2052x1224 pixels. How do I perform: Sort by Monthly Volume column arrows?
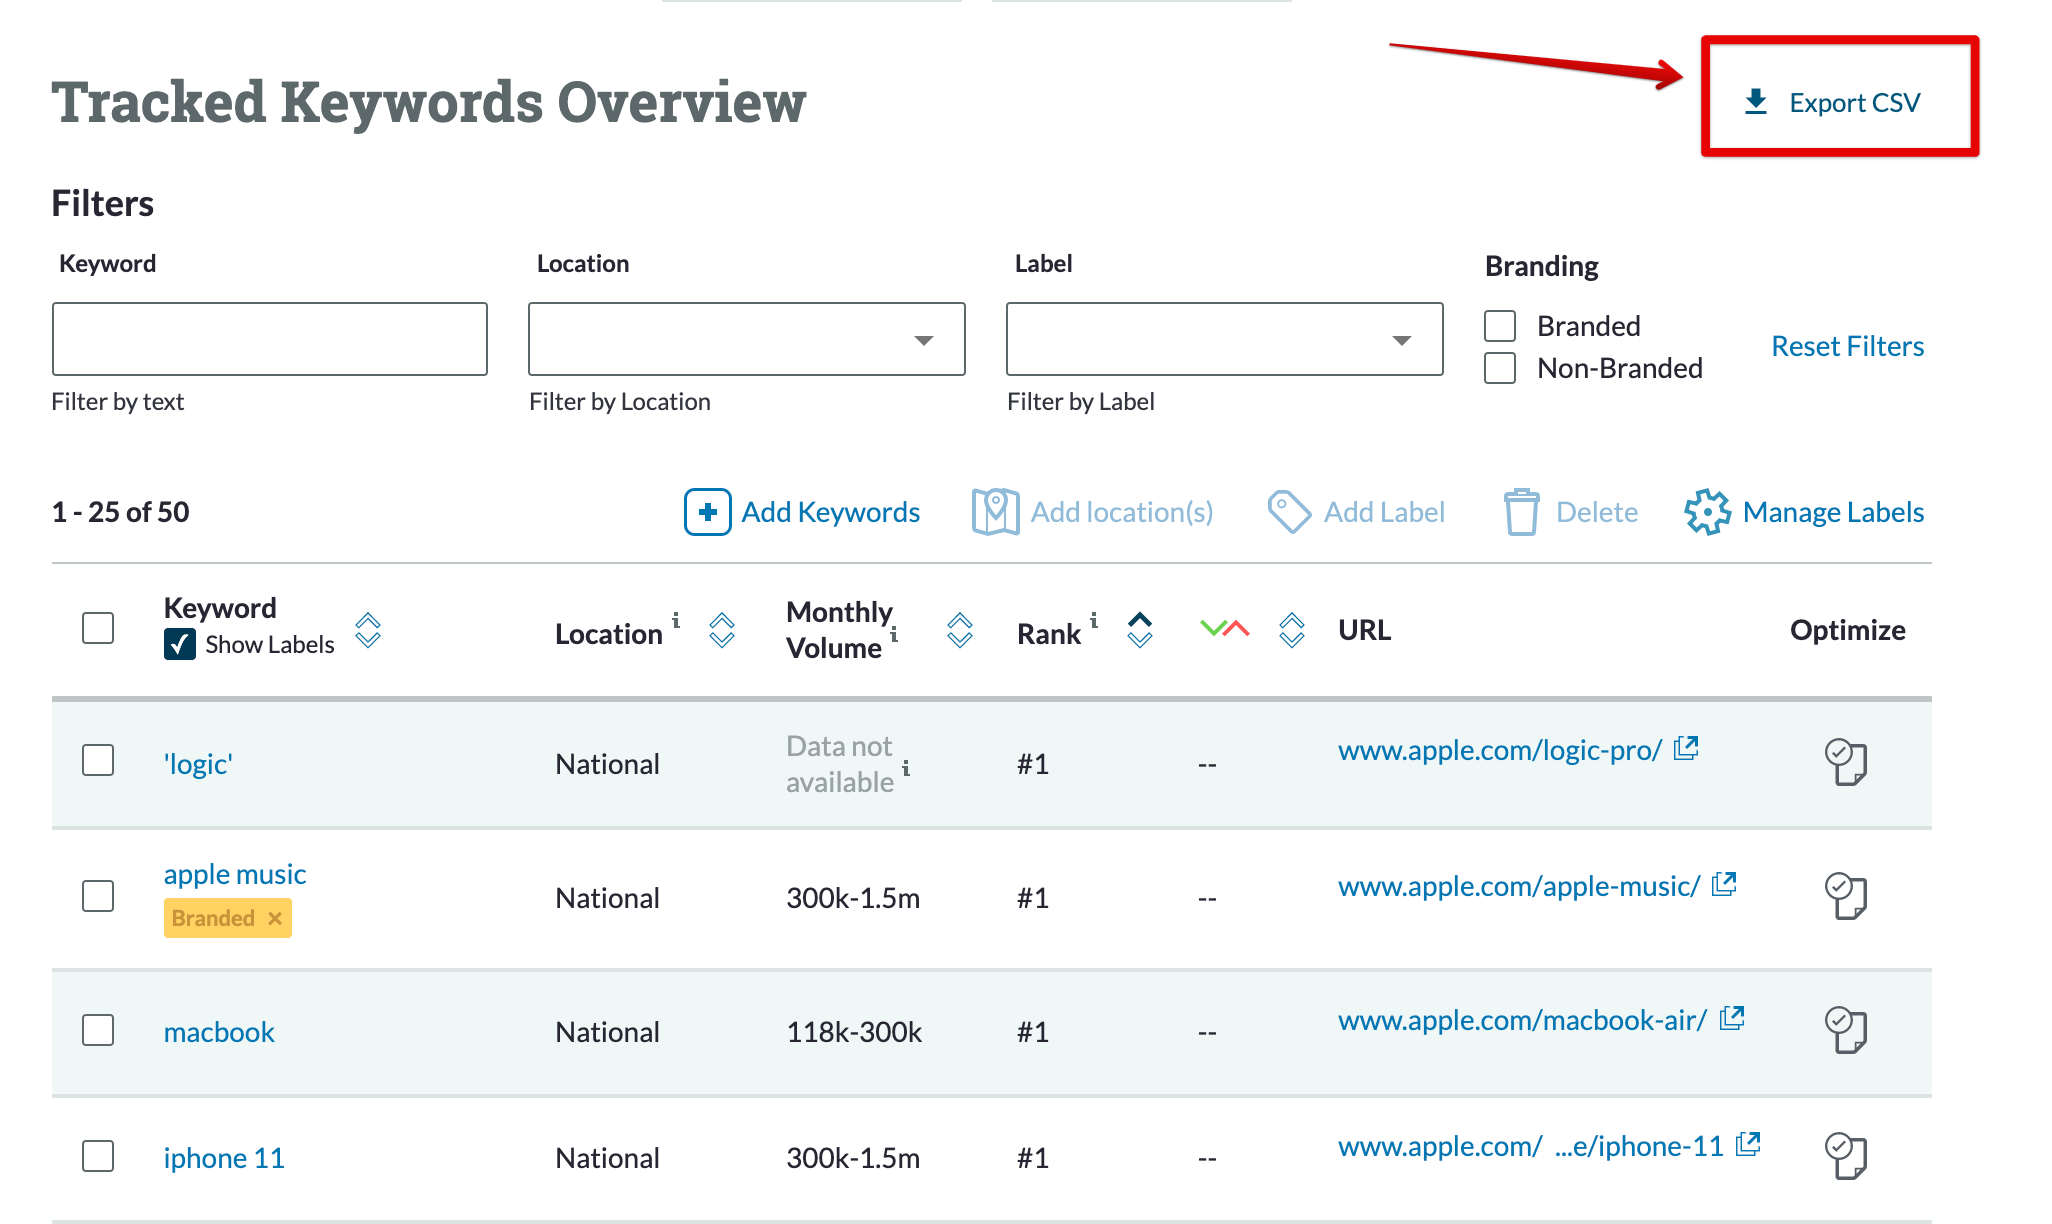[960, 630]
